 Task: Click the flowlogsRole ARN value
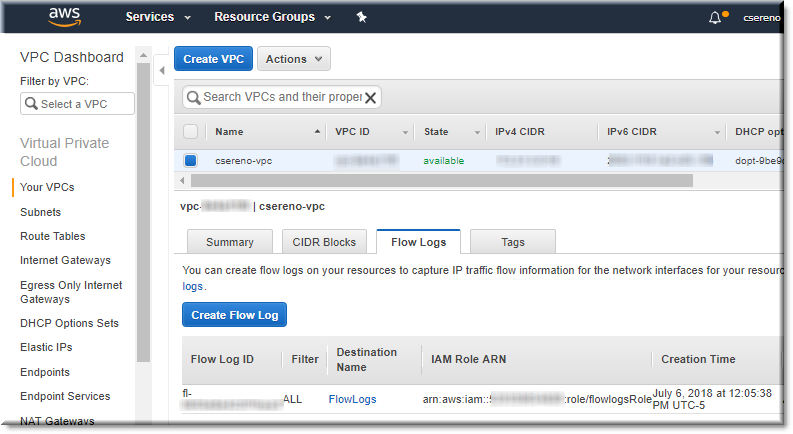(x=537, y=399)
